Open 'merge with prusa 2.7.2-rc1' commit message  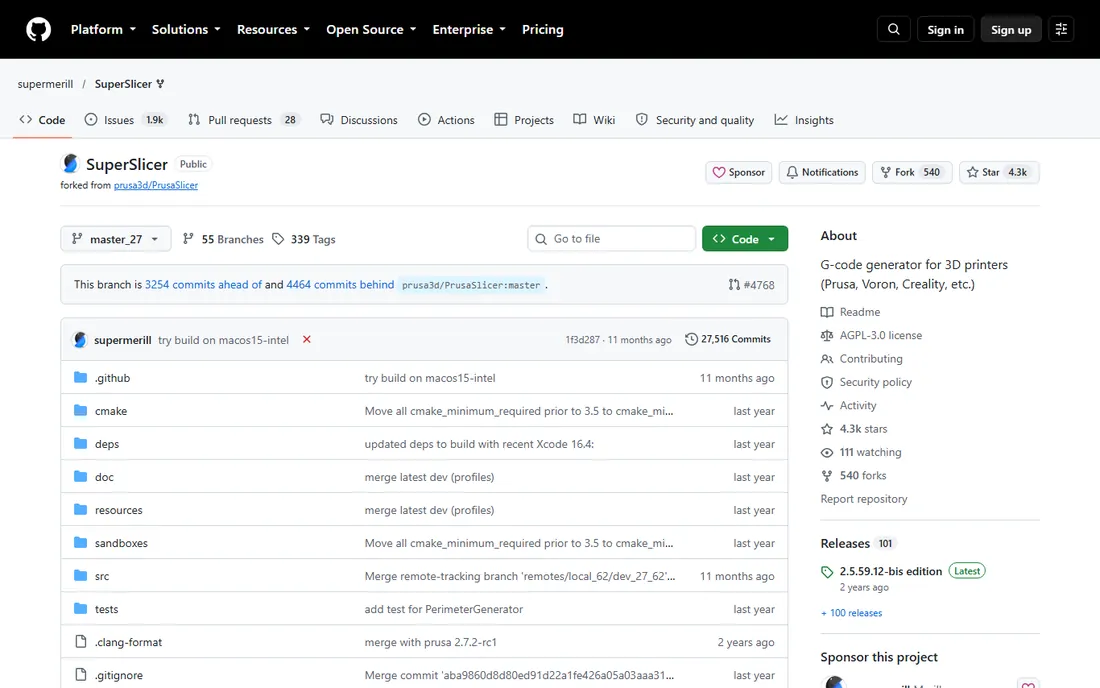430,642
